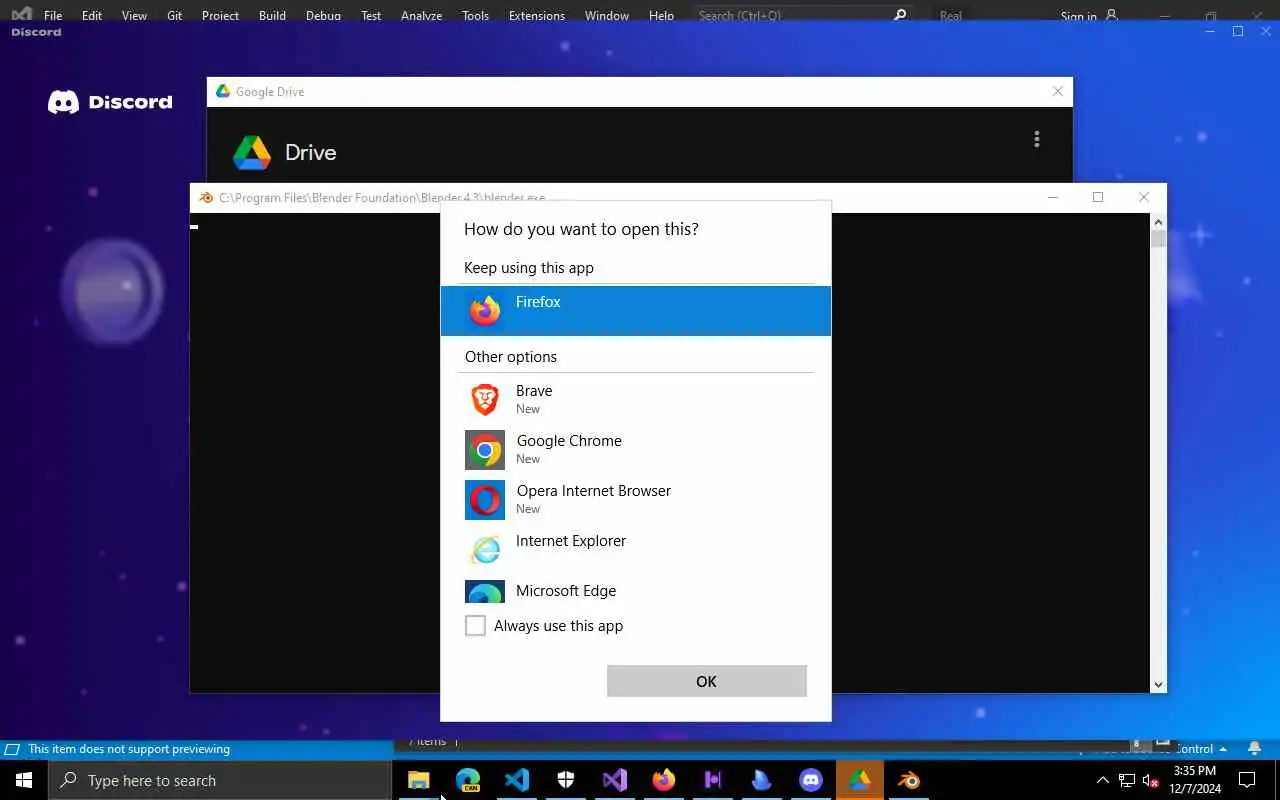Open Visual Studio Window menu
The height and width of the screenshot is (800, 1280).
(607, 16)
